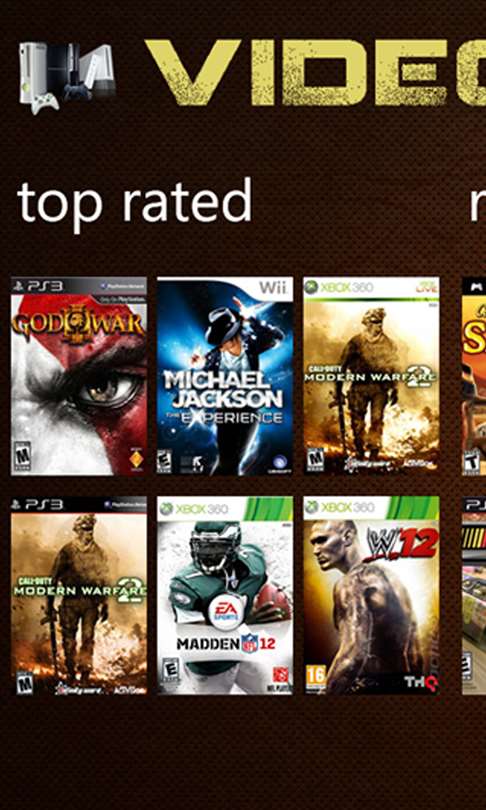
Task: Tap the Ubisoft logo on Michael Jackson cover
Action: tap(279, 461)
